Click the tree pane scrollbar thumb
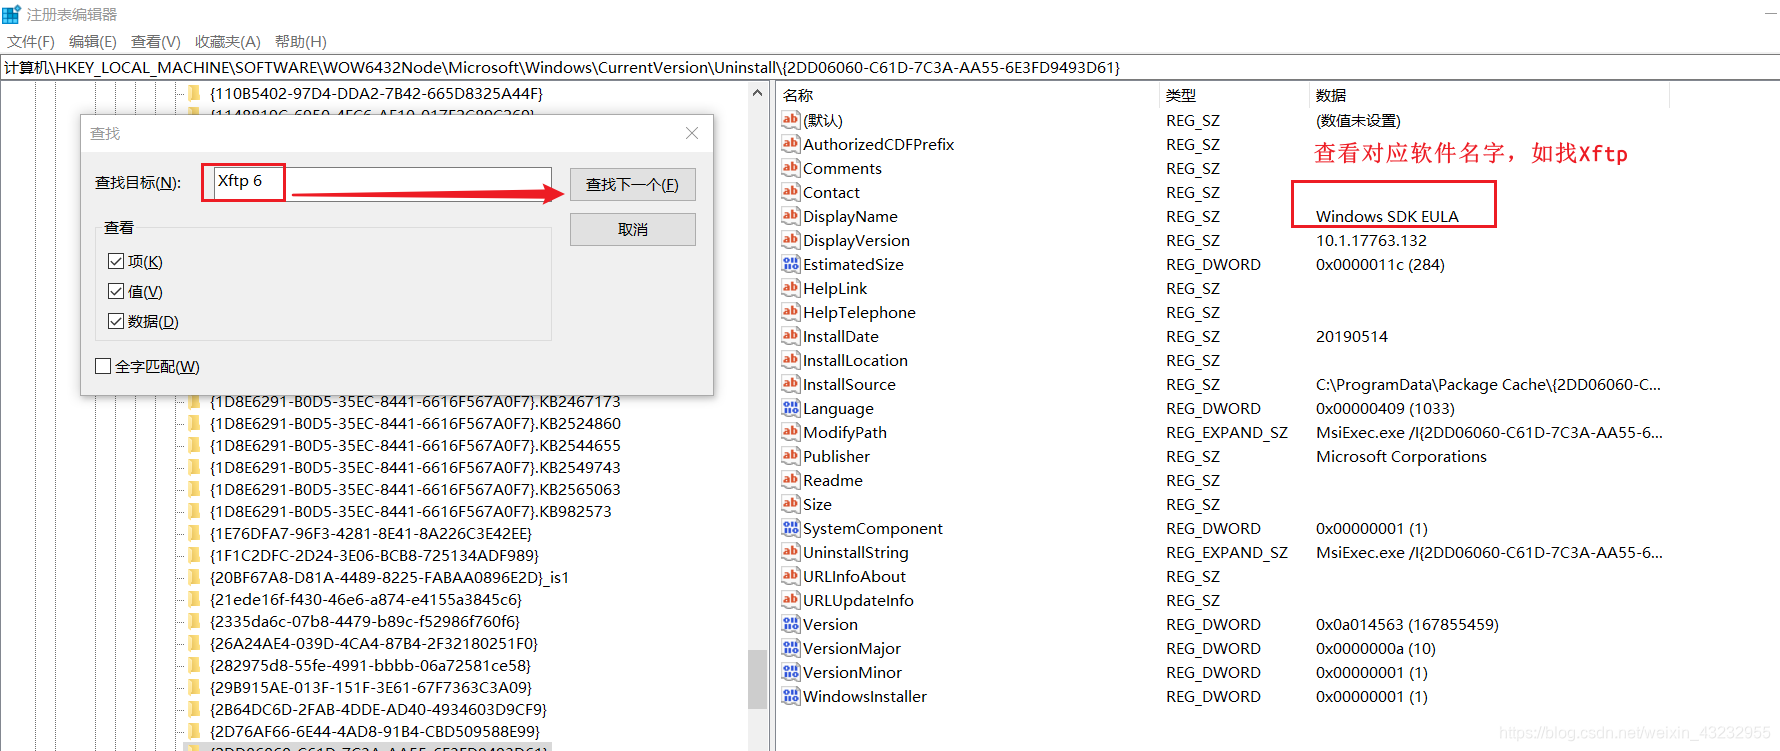 pos(758,679)
